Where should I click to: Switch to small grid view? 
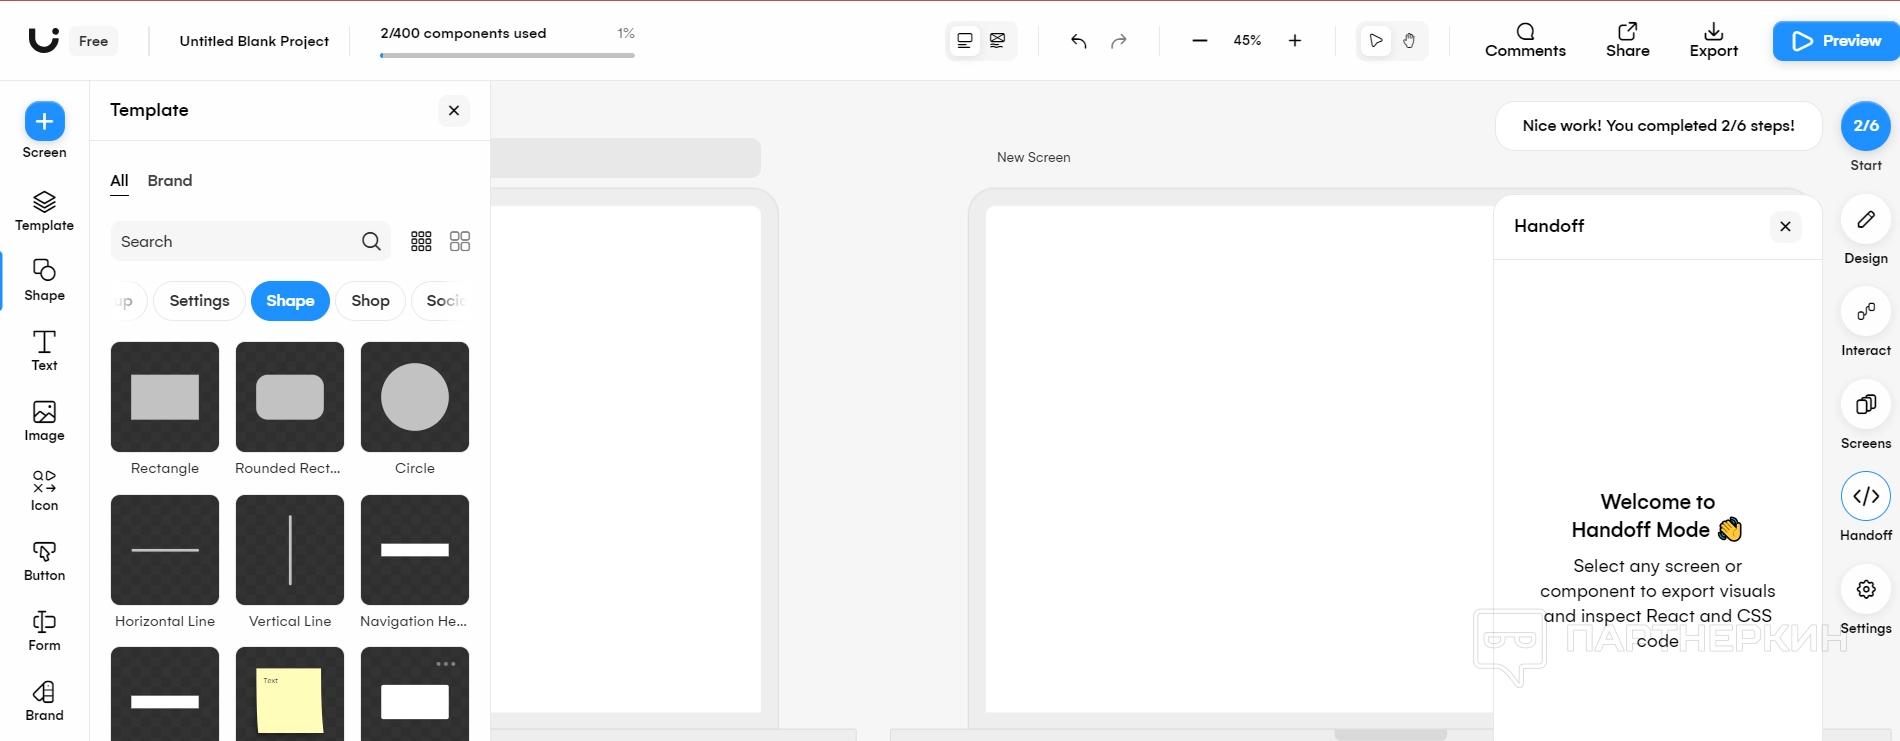pos(421,241)
